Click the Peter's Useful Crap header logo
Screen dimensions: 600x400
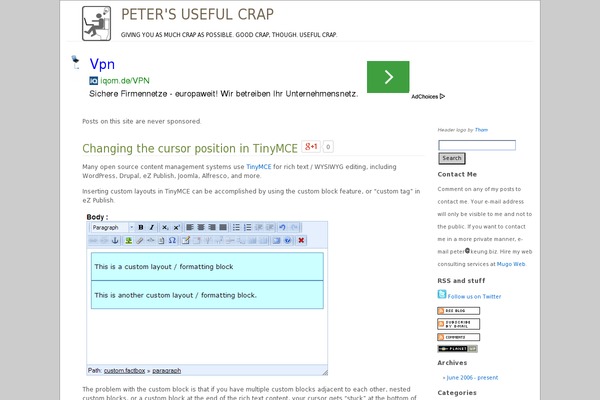[96, 23]
